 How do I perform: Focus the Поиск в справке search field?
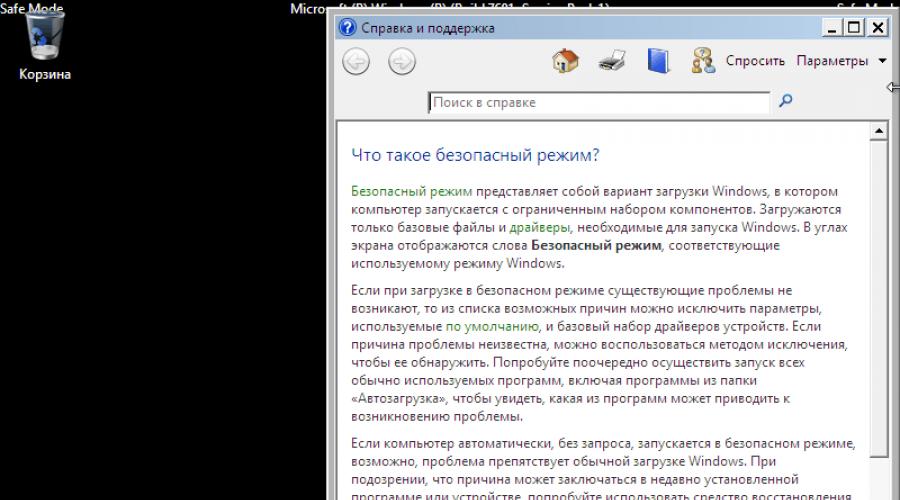click(x=599, y=102)
